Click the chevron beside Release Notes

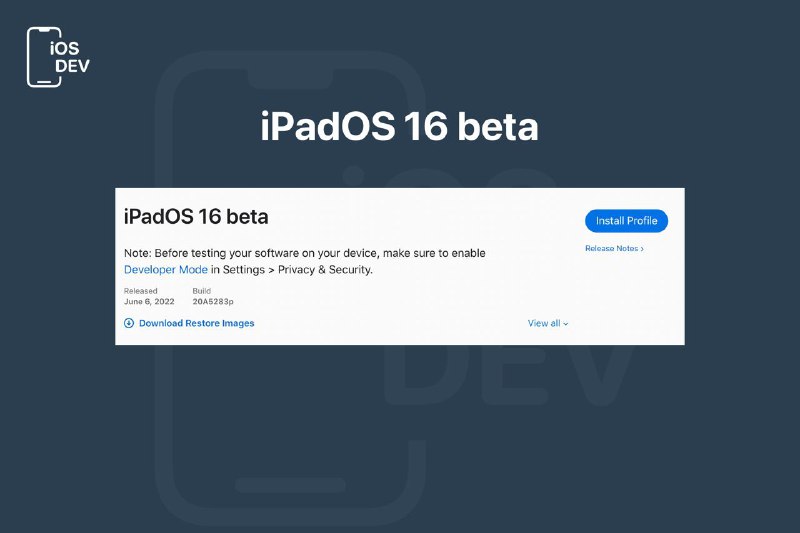pos(642,249)
